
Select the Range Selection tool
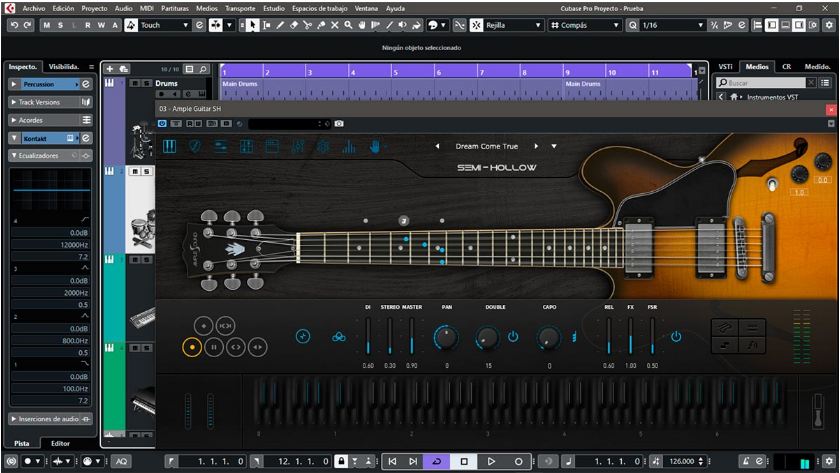(x=266, y=25)
